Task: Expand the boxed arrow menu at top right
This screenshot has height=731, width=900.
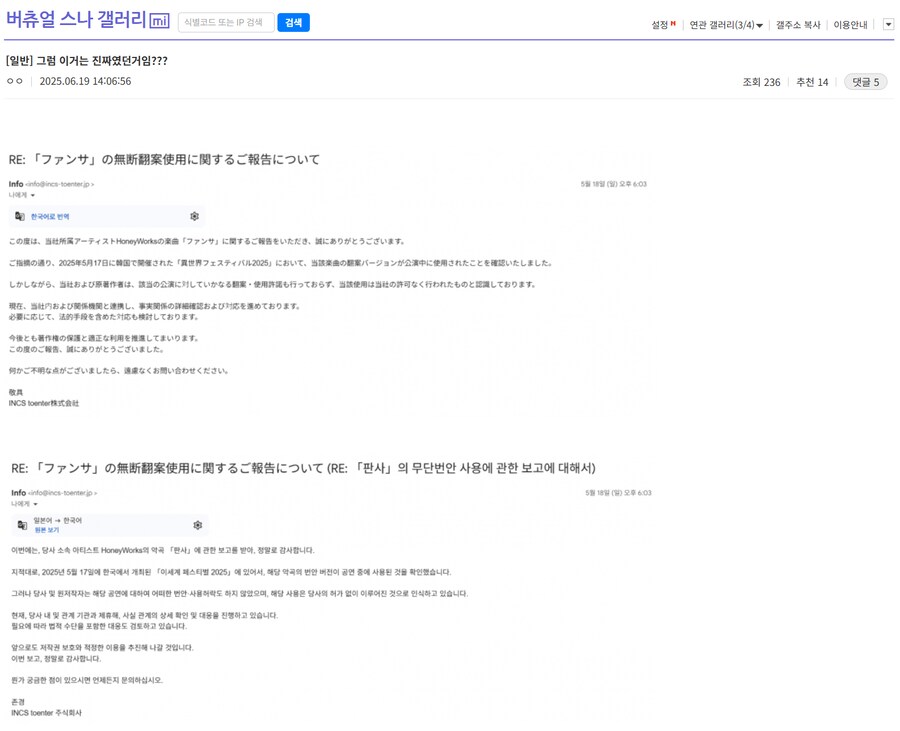Action: 888,25
